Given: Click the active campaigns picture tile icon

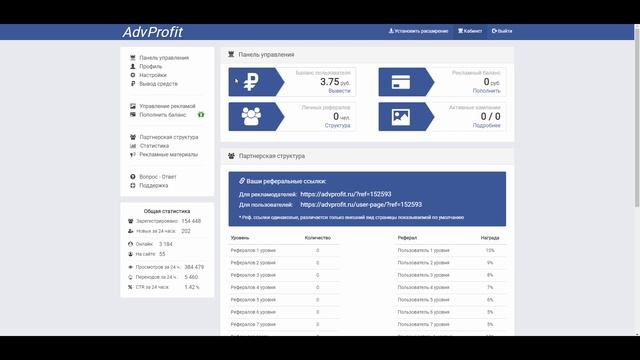Looking at the screenshot, I should [401, 117].
